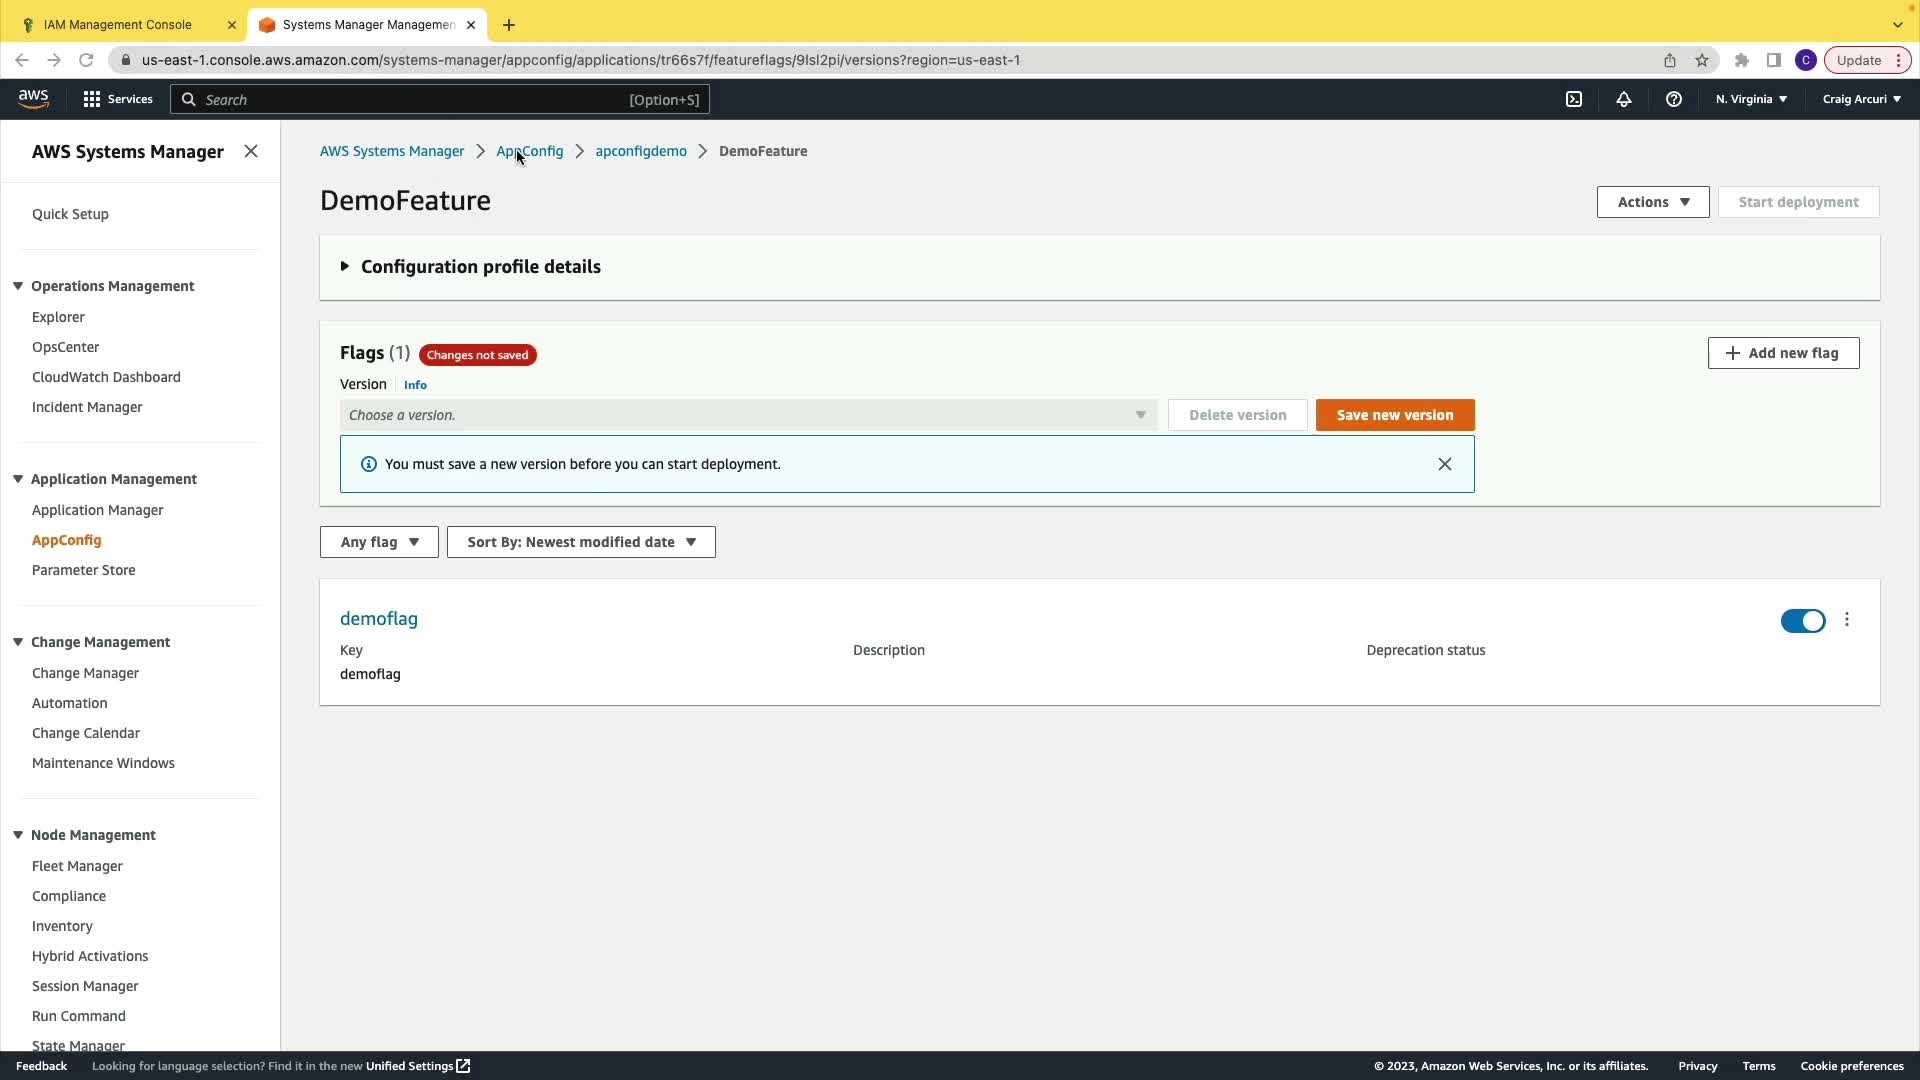Click Save new version button
Screen dimensions: 1920x1080
1394,415
